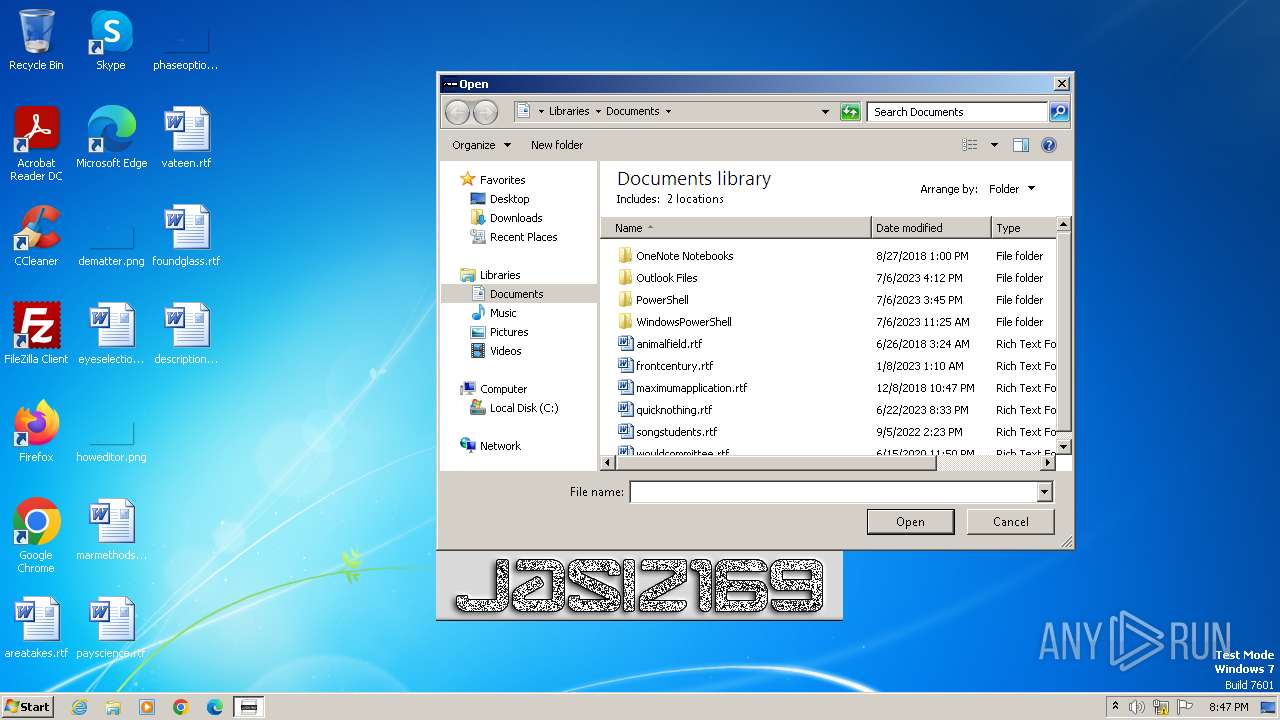Click the search magnifier icon in Open dialog

click(x=1059, y=112)
